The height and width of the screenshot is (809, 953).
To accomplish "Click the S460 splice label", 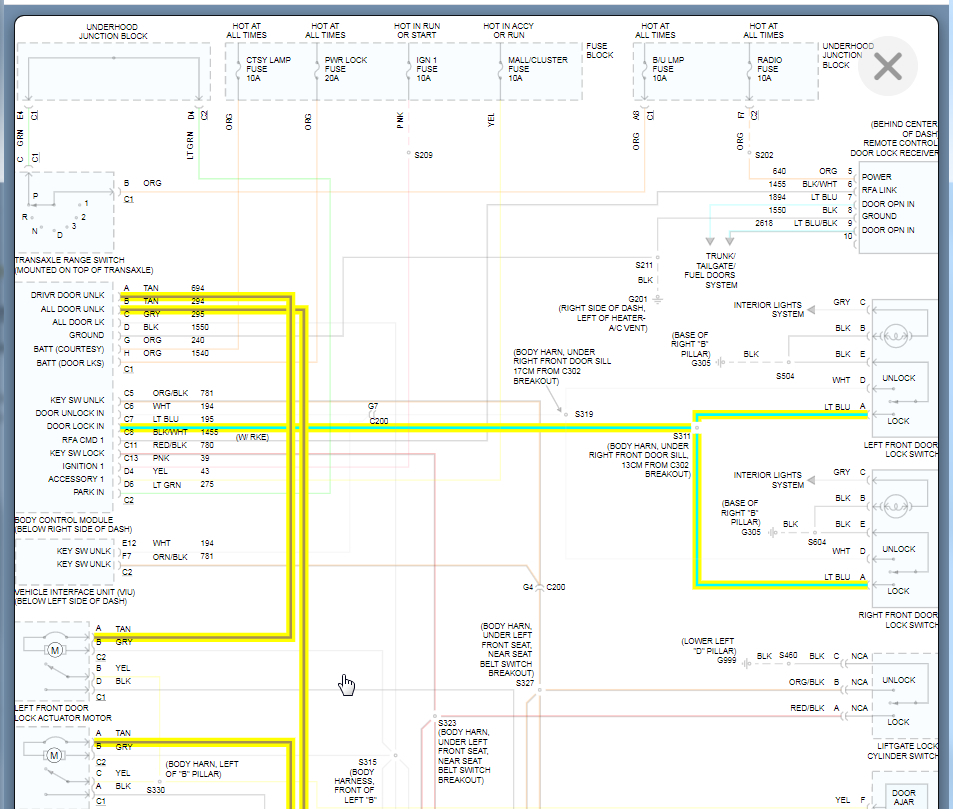I will click(788, 655).
